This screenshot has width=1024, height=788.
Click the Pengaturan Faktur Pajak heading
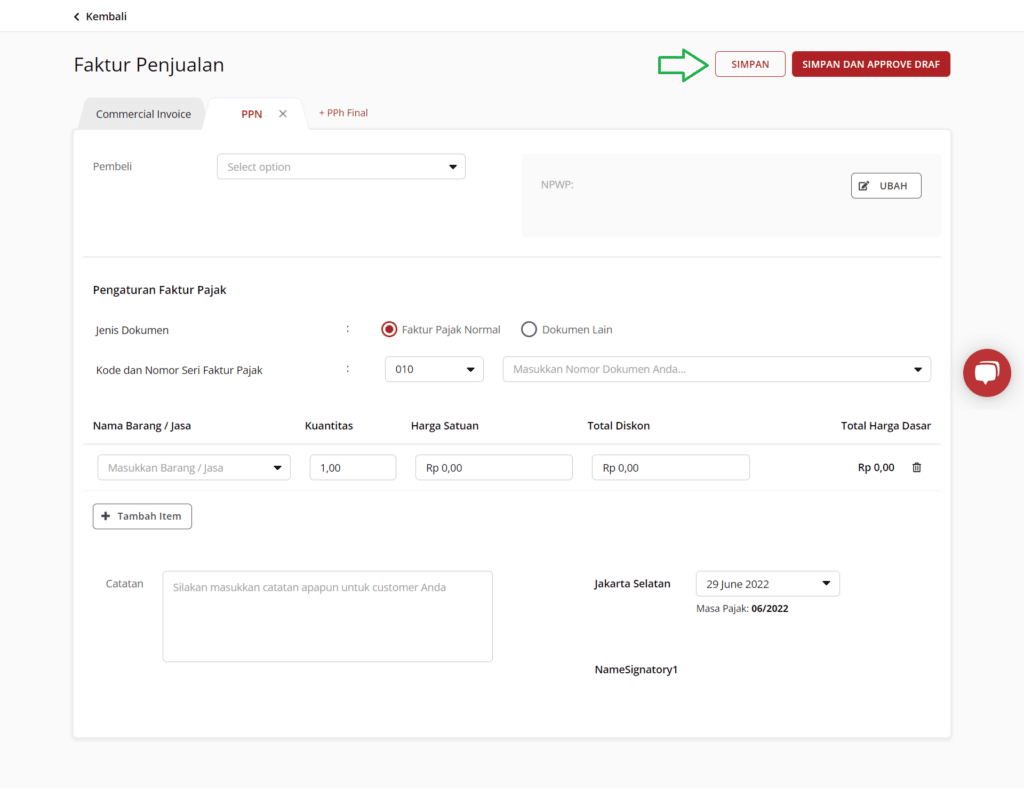coord(159,290)
